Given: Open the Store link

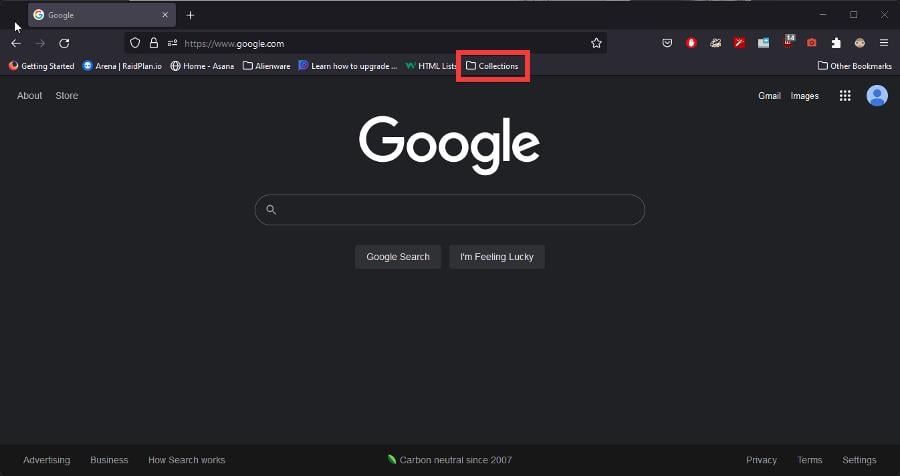Looking at the screenshot, I should click(x=67, y=96).
